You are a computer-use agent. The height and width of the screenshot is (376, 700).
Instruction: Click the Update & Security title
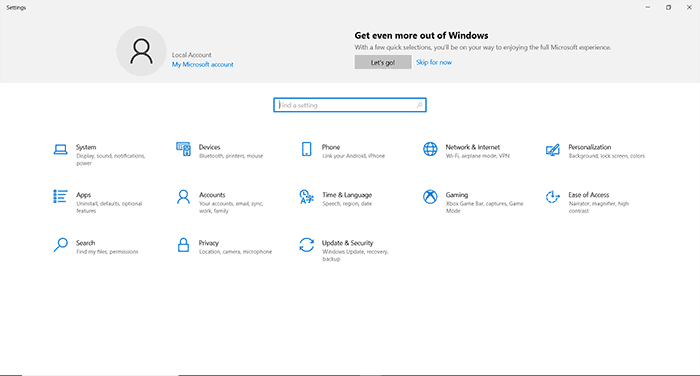point(347,243)
